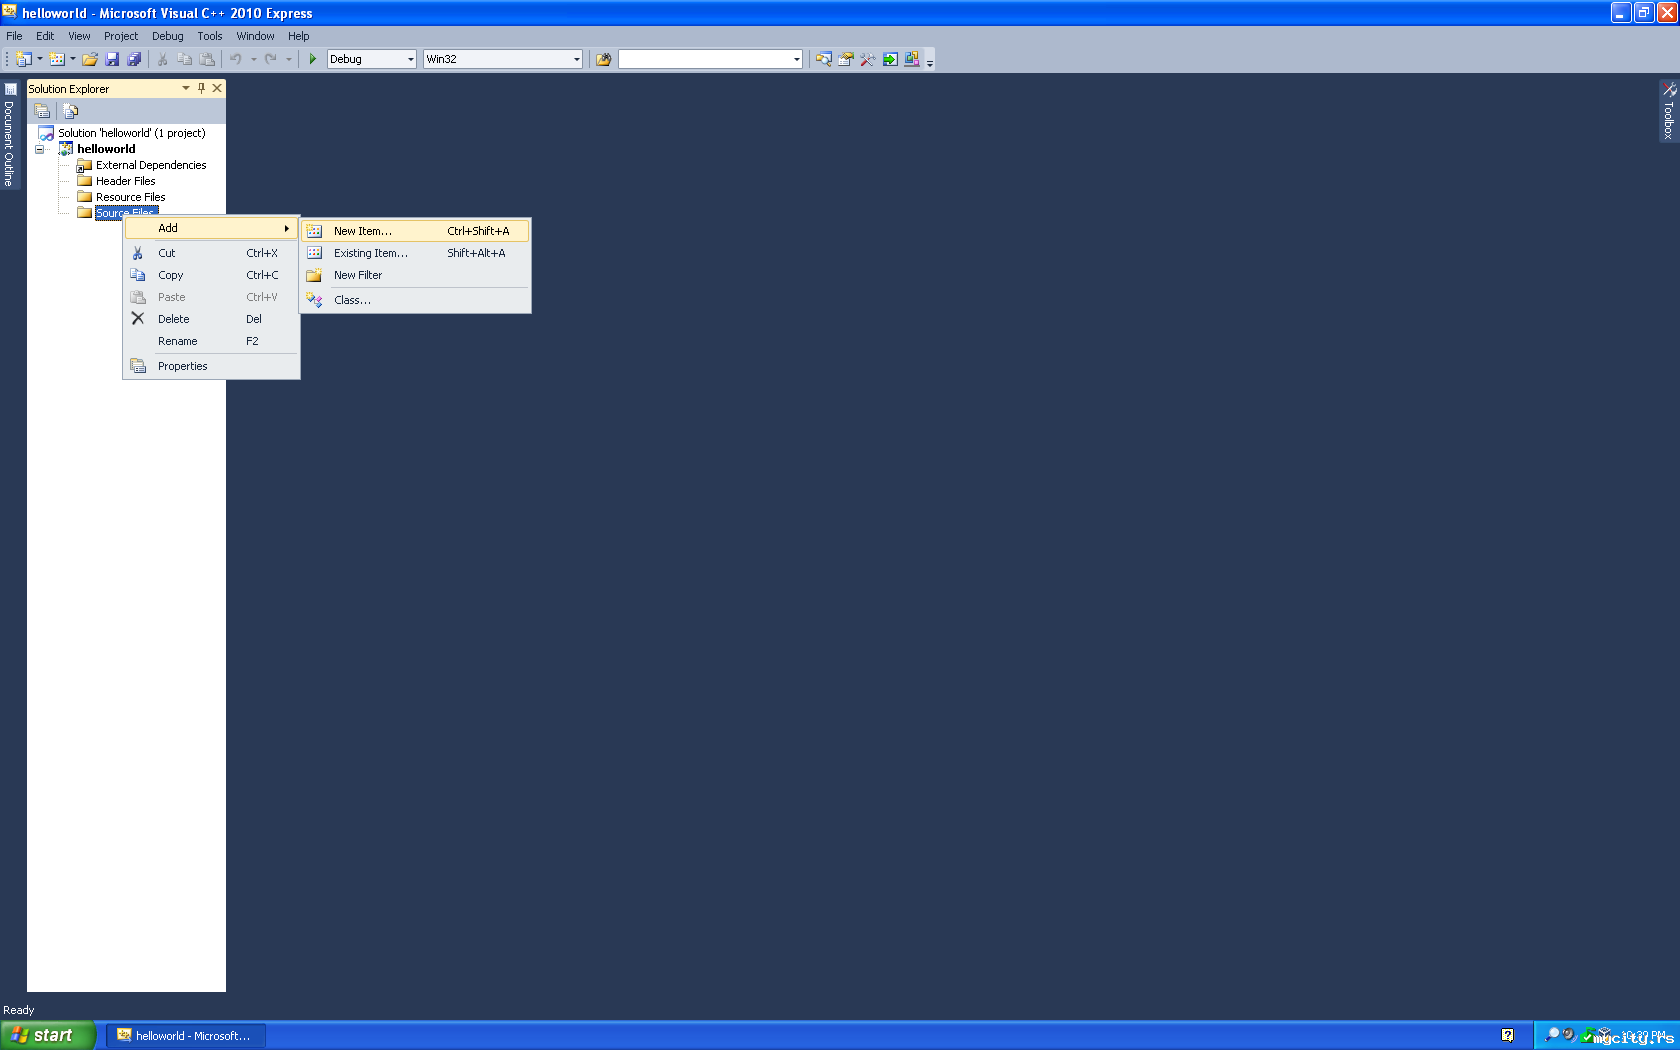Screen dimensions: 1680x1050
Task: Open the Toolbox via toolbar icon
Action: tap(867, 59)
